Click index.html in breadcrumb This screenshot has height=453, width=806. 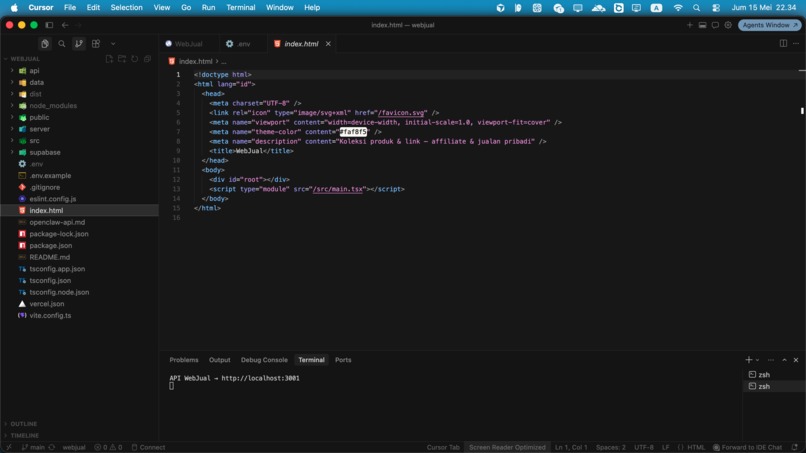tap(195, 61)
